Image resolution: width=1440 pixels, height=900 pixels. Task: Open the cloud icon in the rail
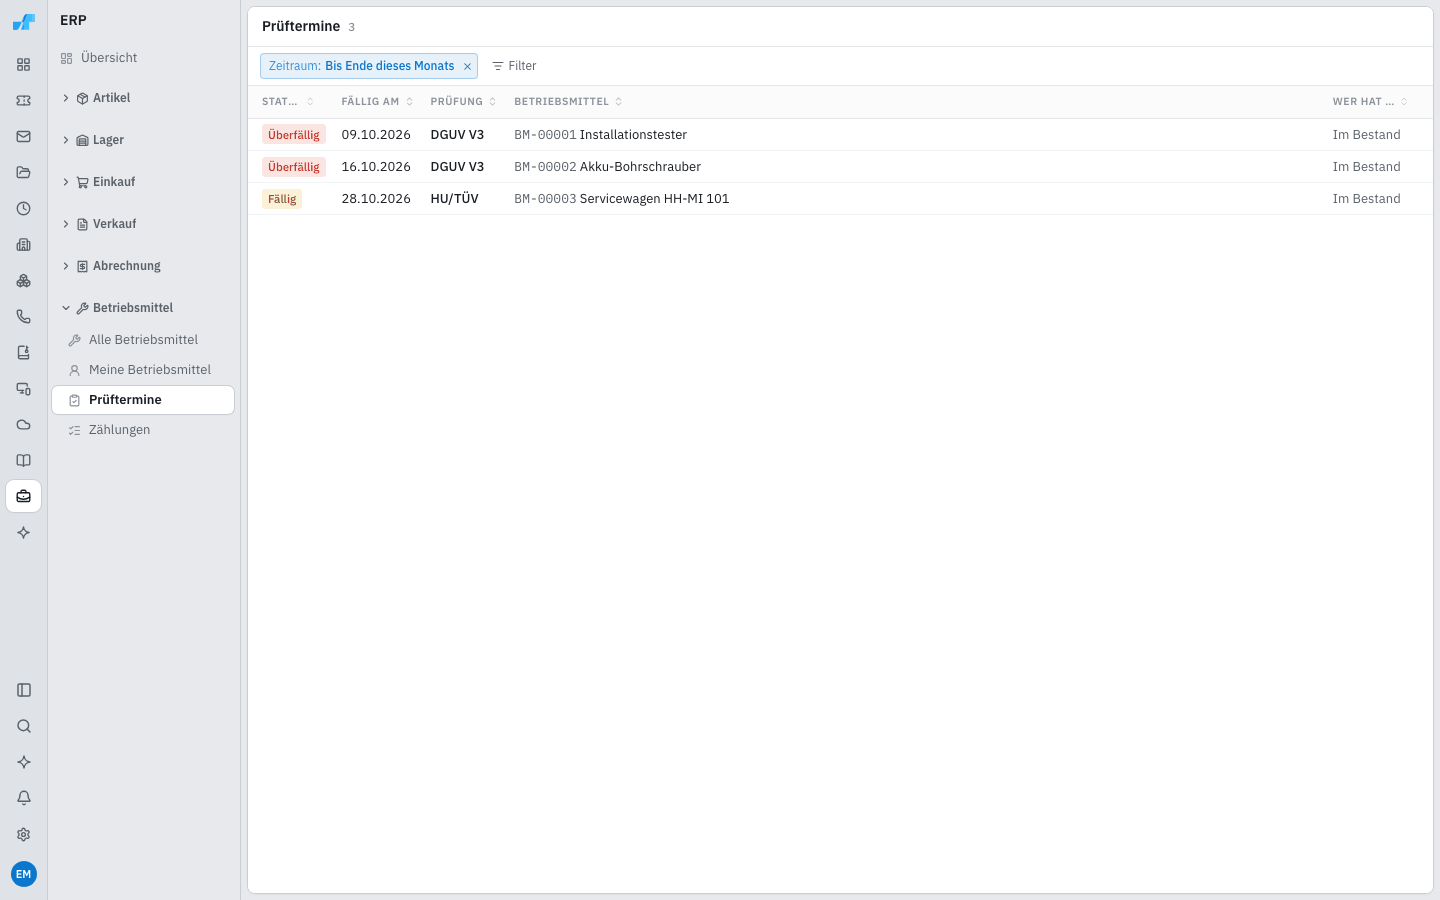[x=24, y=425]
